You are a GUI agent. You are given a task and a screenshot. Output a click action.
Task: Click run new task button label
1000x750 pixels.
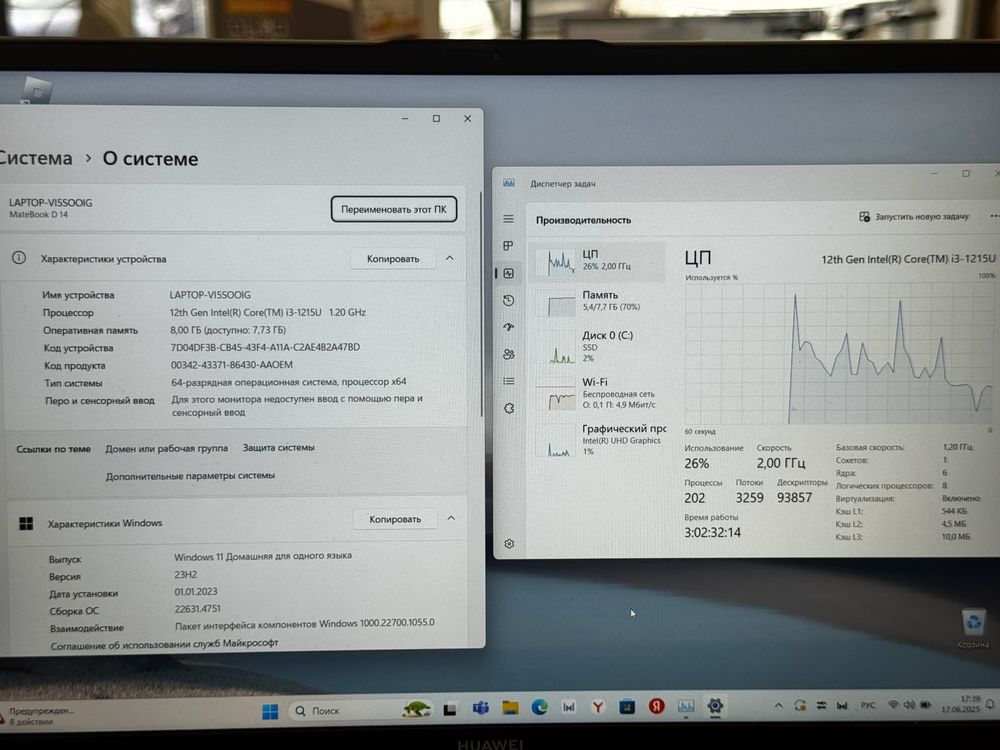point(922,217)
